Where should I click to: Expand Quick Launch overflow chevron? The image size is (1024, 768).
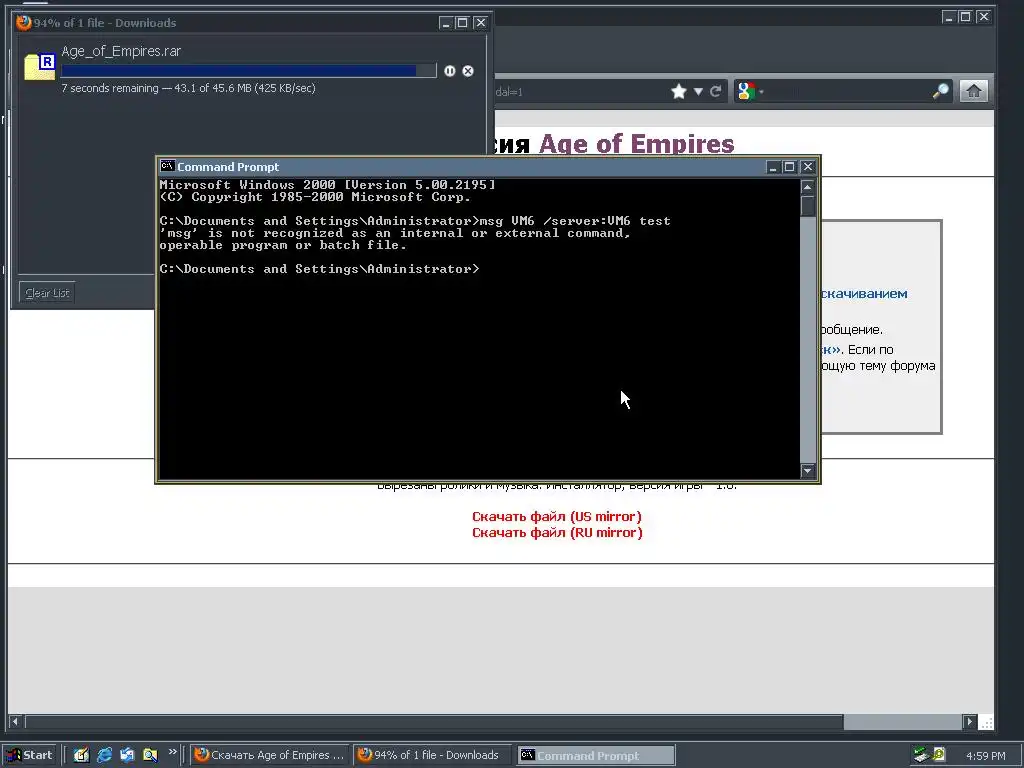pyautogui.click(x=172, y=752)
